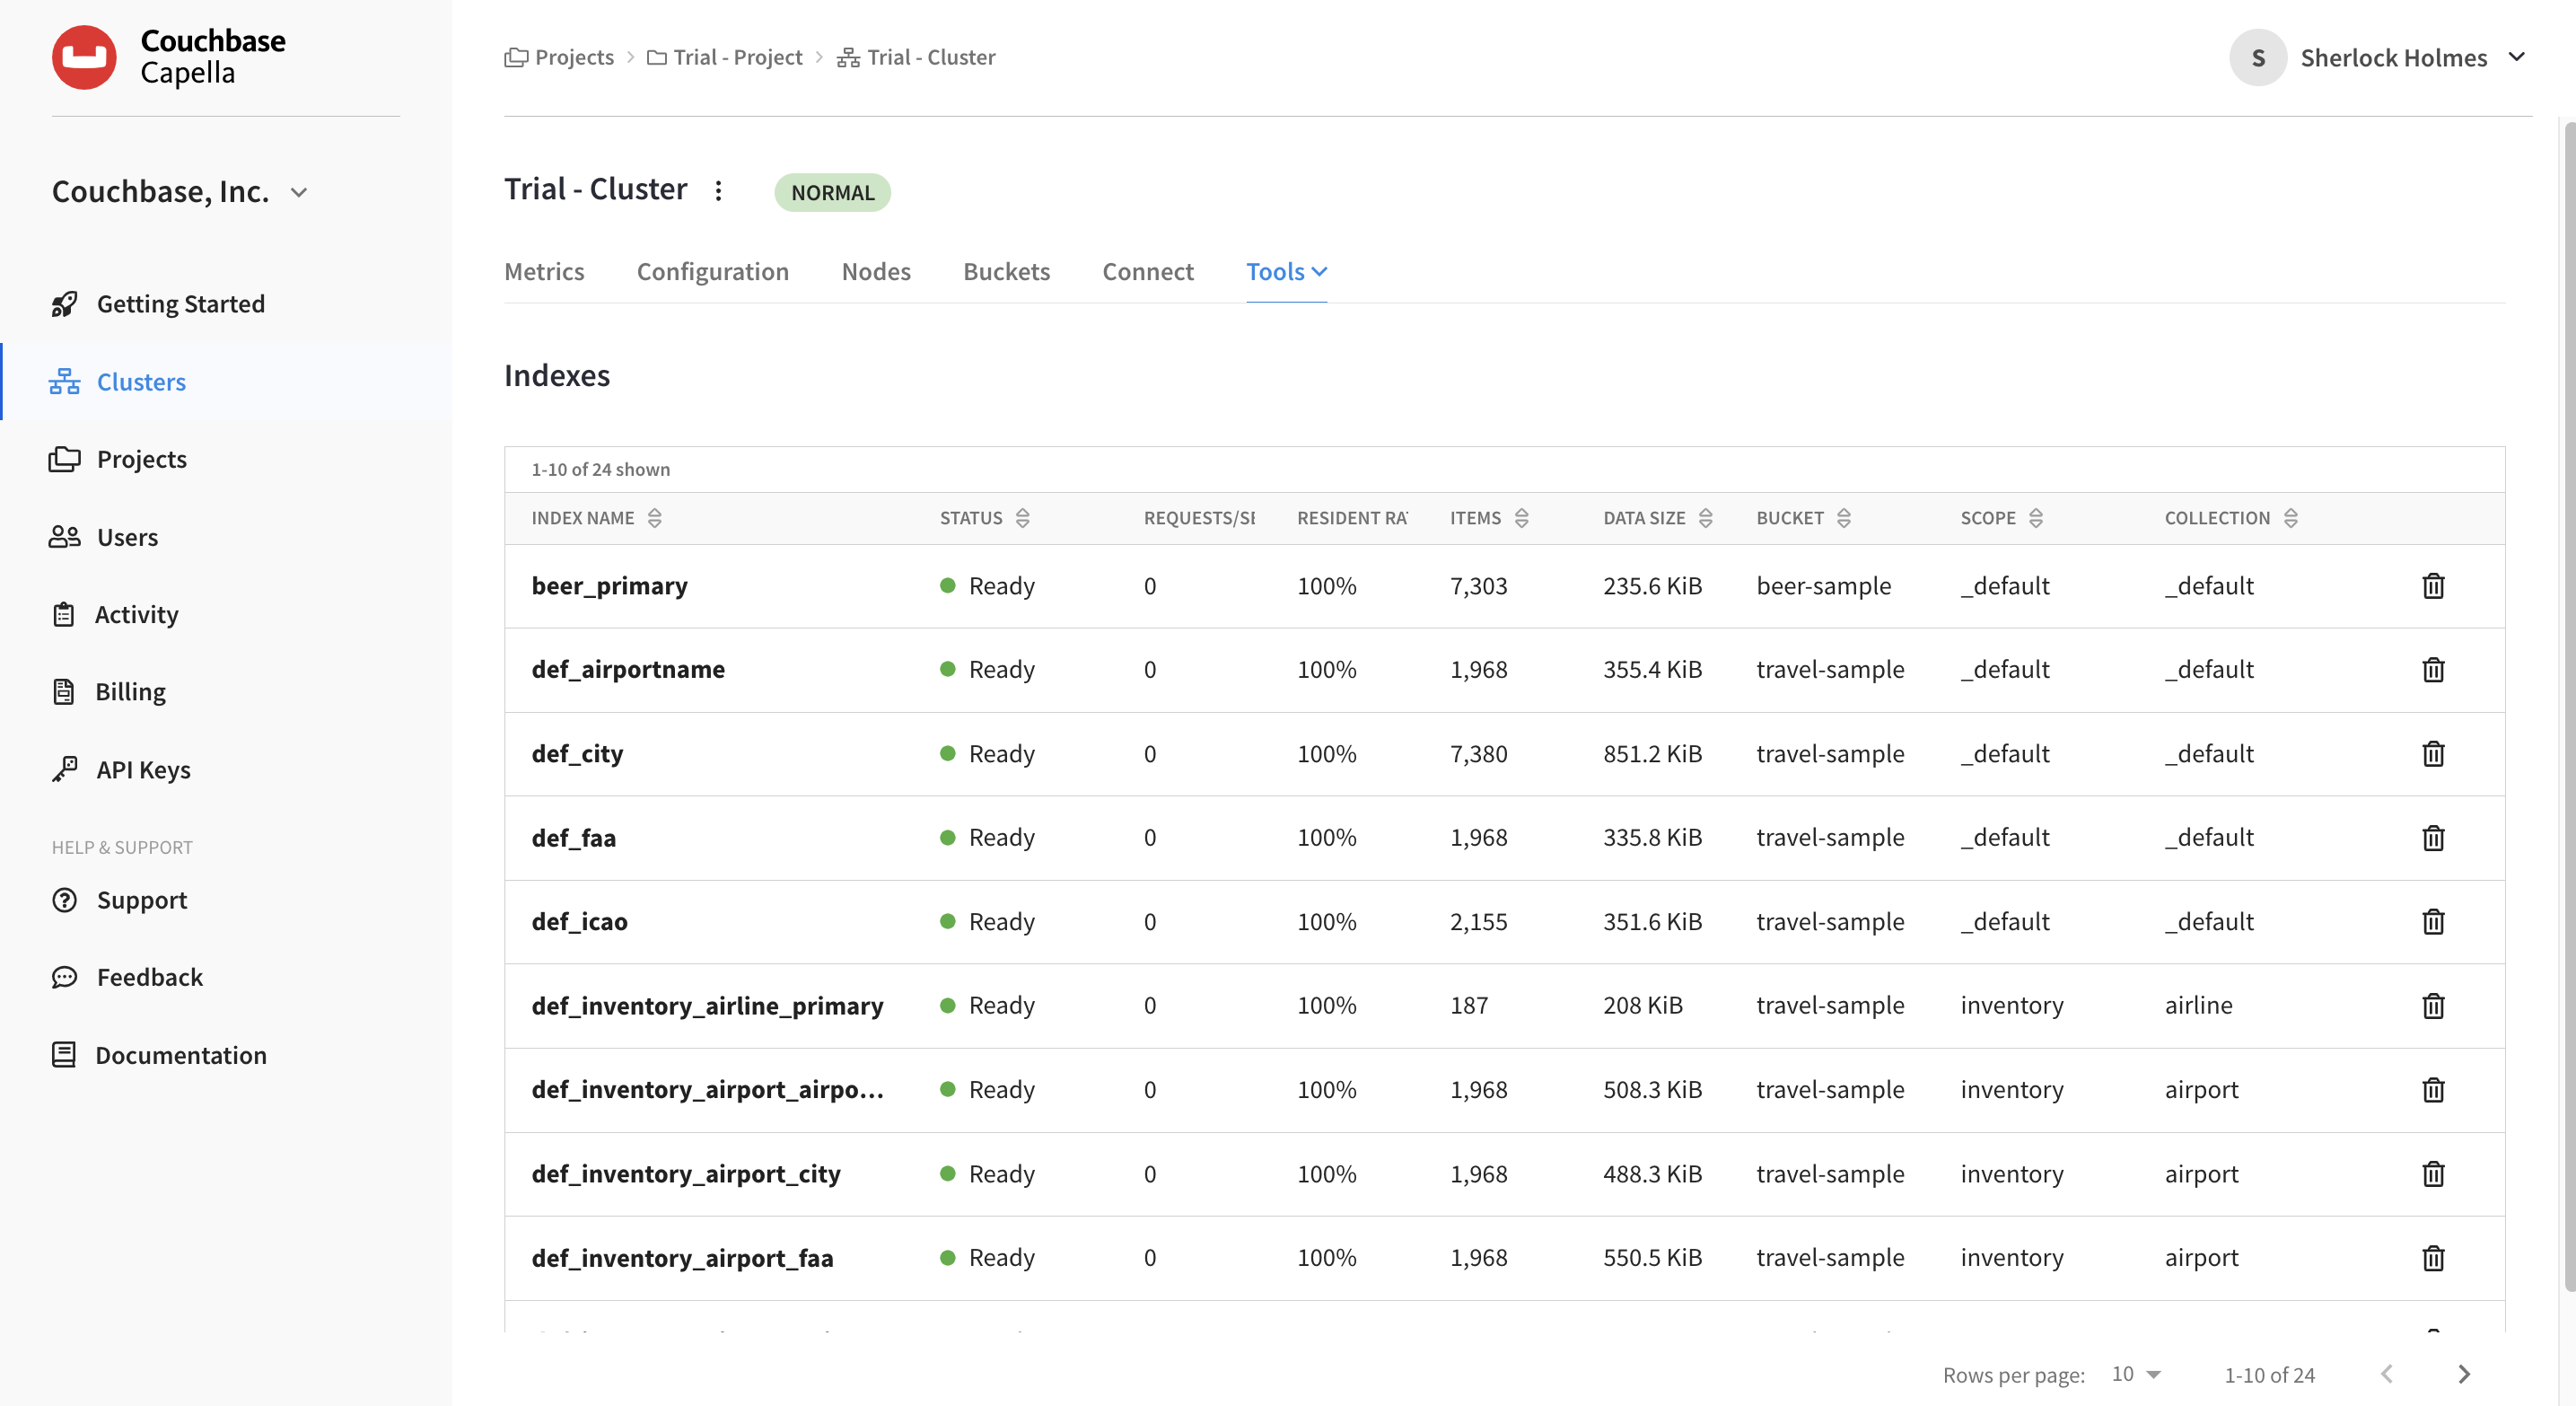Open the three-dot menu beside Trial - Cluster

(x=719, y=190)
